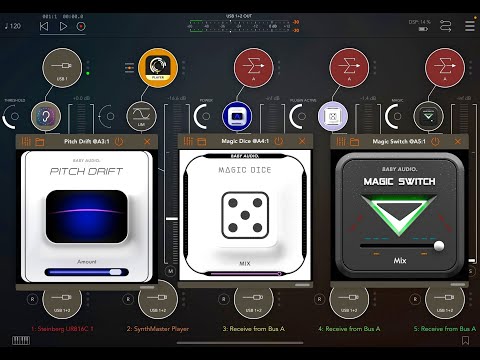
Task: Open the bookmark icon at bottom right
Action: click(466, 340)
